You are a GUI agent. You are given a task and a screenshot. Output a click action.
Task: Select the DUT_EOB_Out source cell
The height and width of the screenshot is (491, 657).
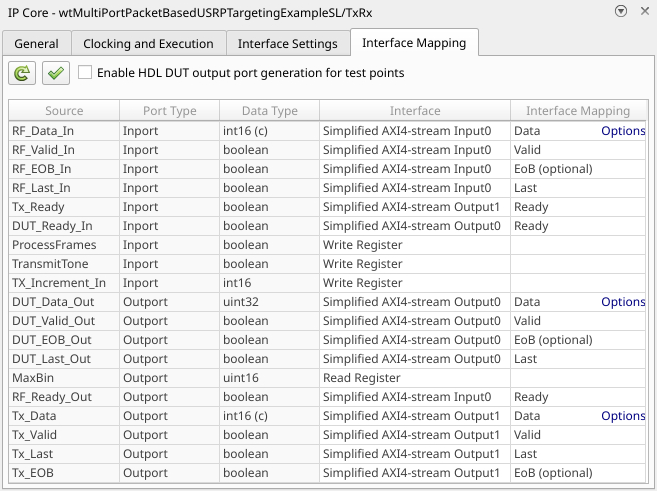click(64, 340)
